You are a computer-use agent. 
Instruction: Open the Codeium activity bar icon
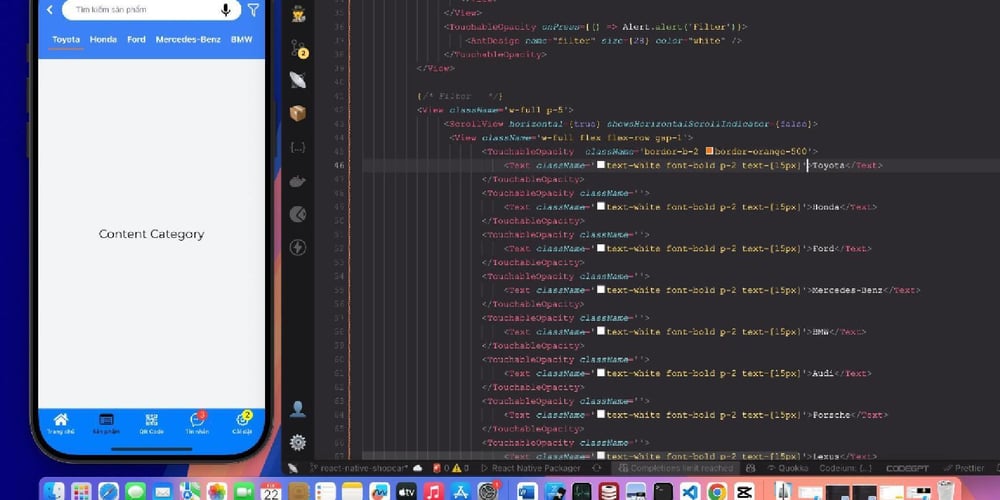(x=298, y=214)
